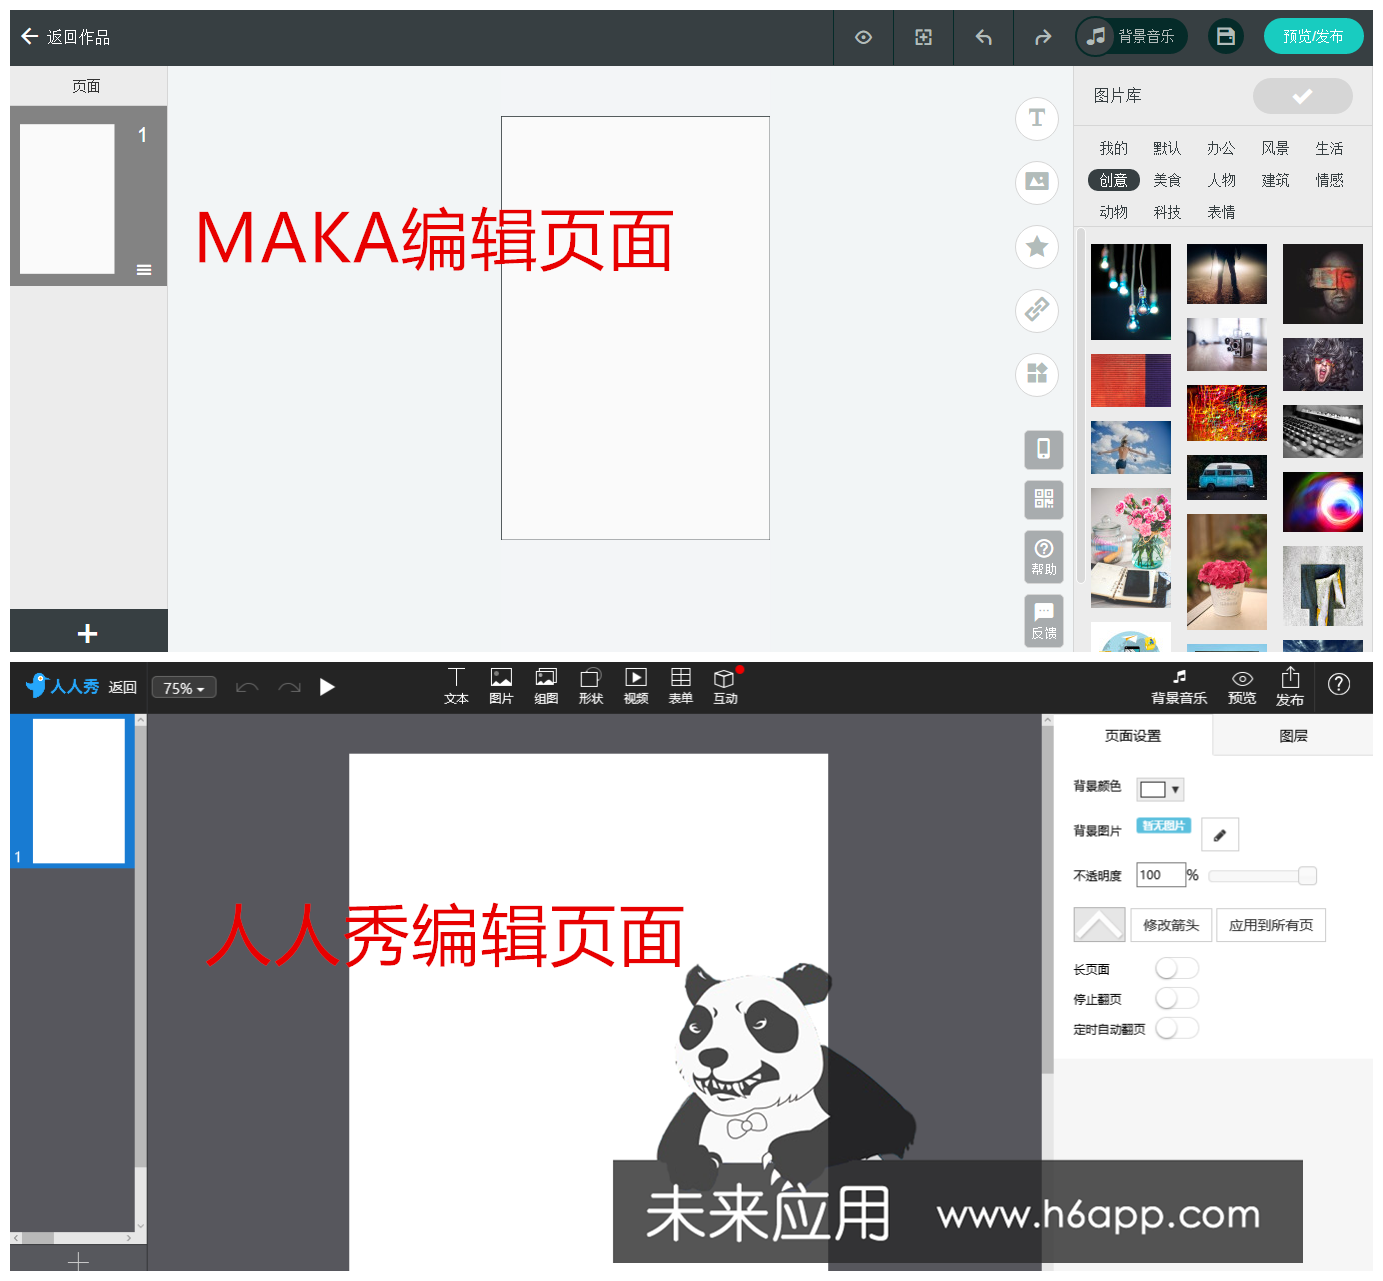The image size is (1383, 1281).
Task: Confirm image selection with the checkmark button
Action: pyautogui.click(x=1302, y=96)
